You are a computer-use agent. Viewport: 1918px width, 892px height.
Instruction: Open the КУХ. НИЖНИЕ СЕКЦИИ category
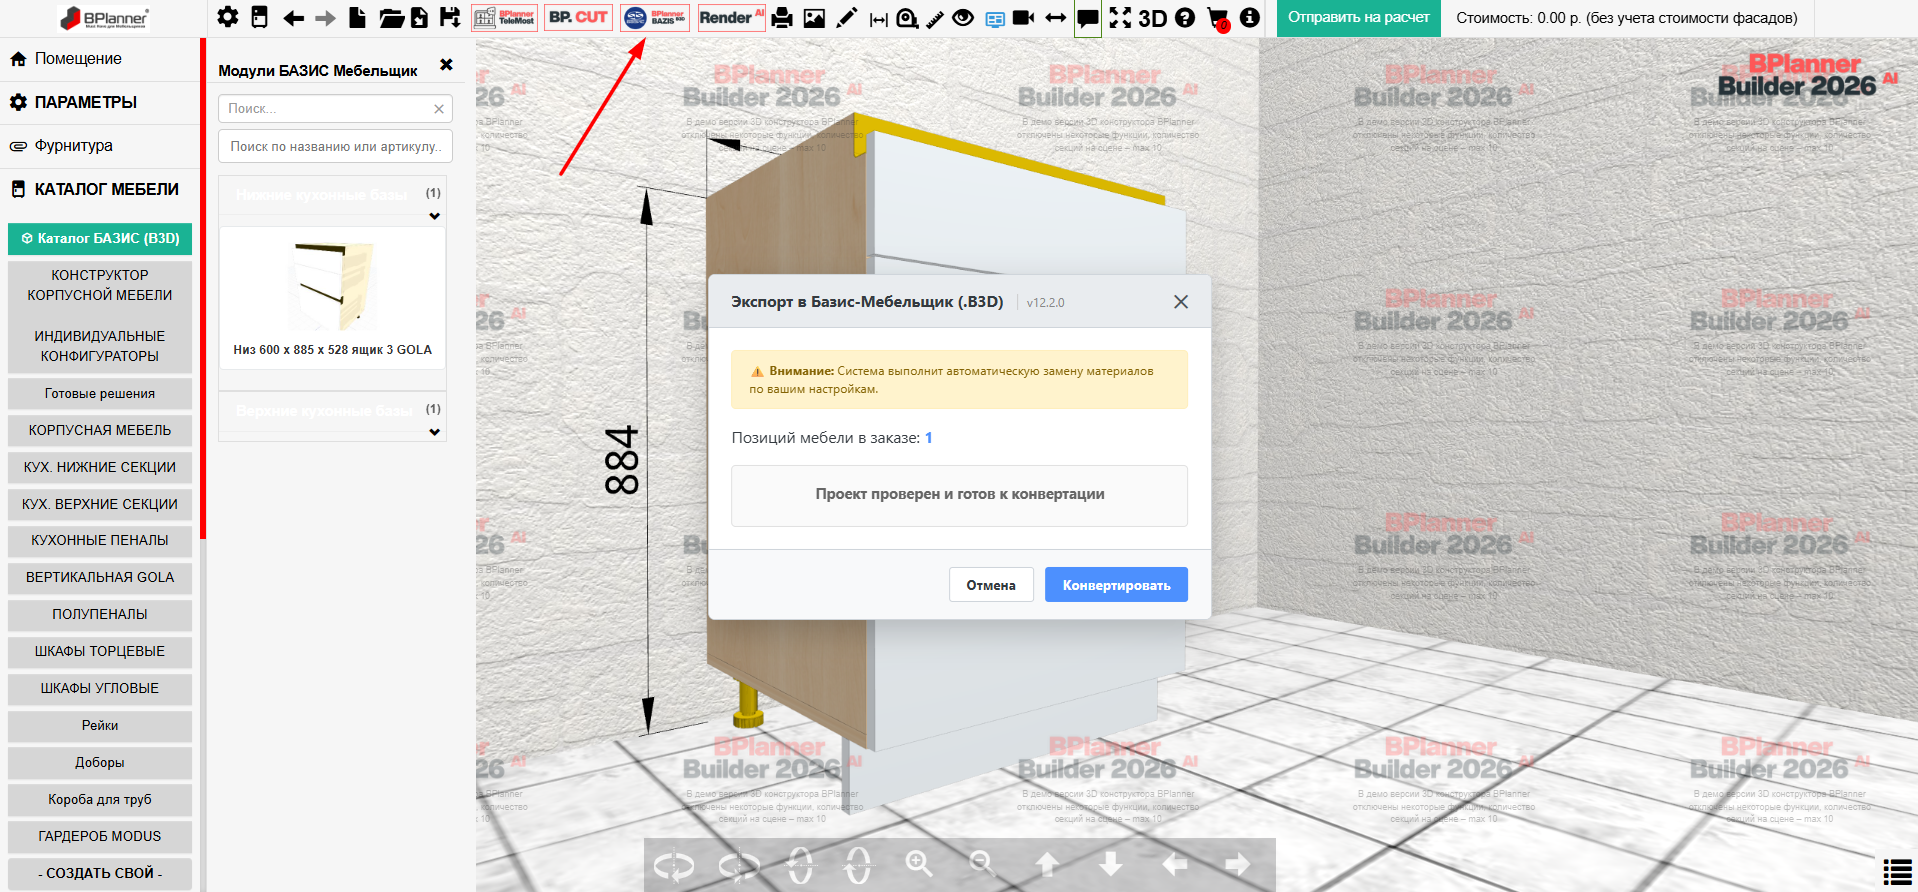coord(100,467)
